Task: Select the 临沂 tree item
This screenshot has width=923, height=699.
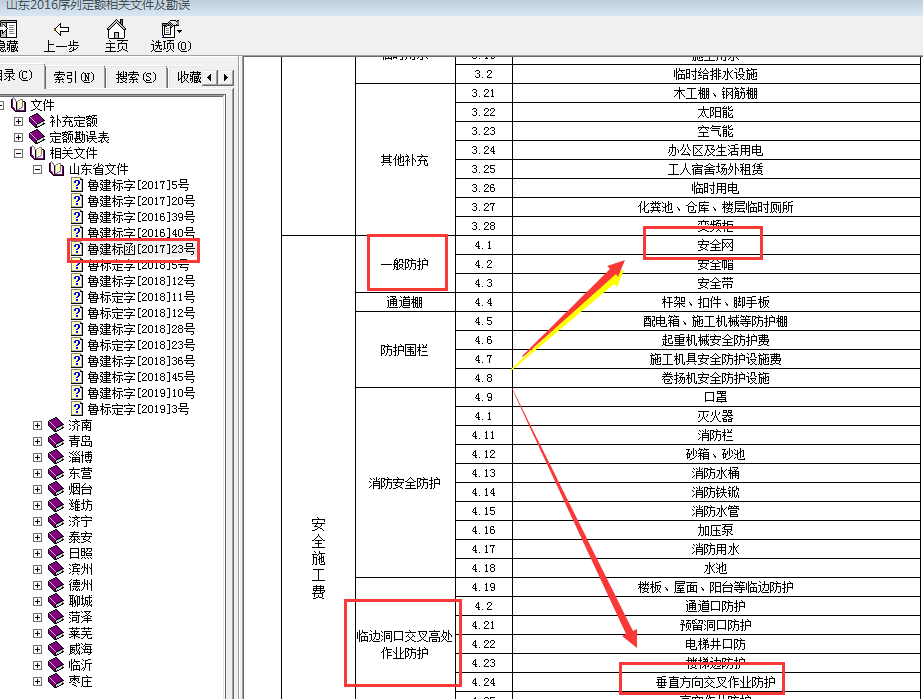Action: coord(81,665)
